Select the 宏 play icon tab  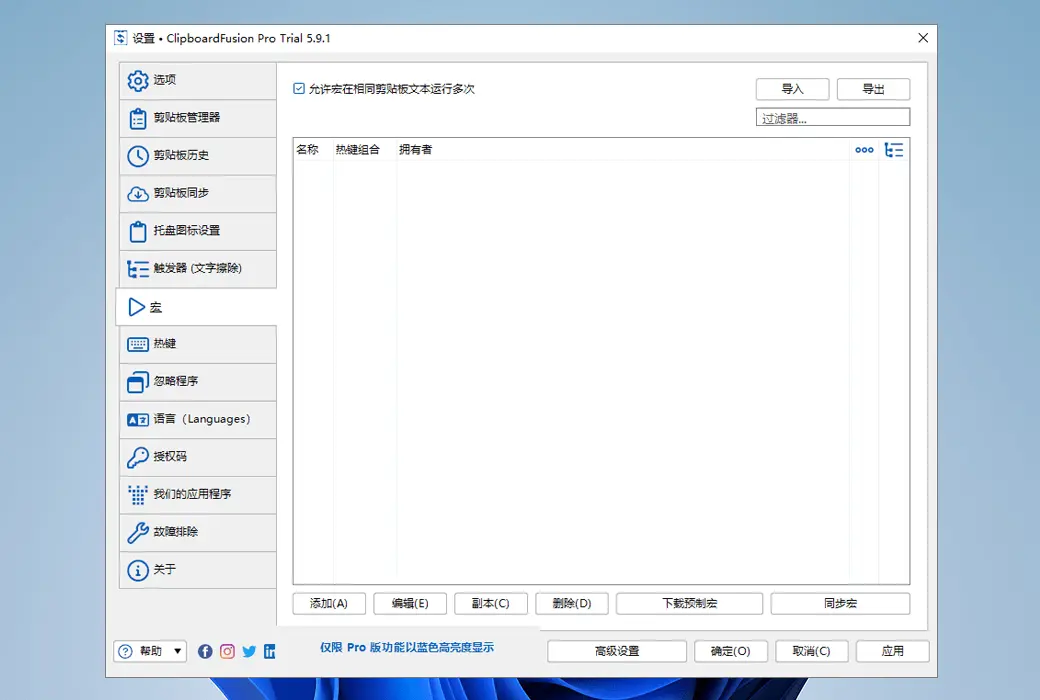tap(196, 307)
